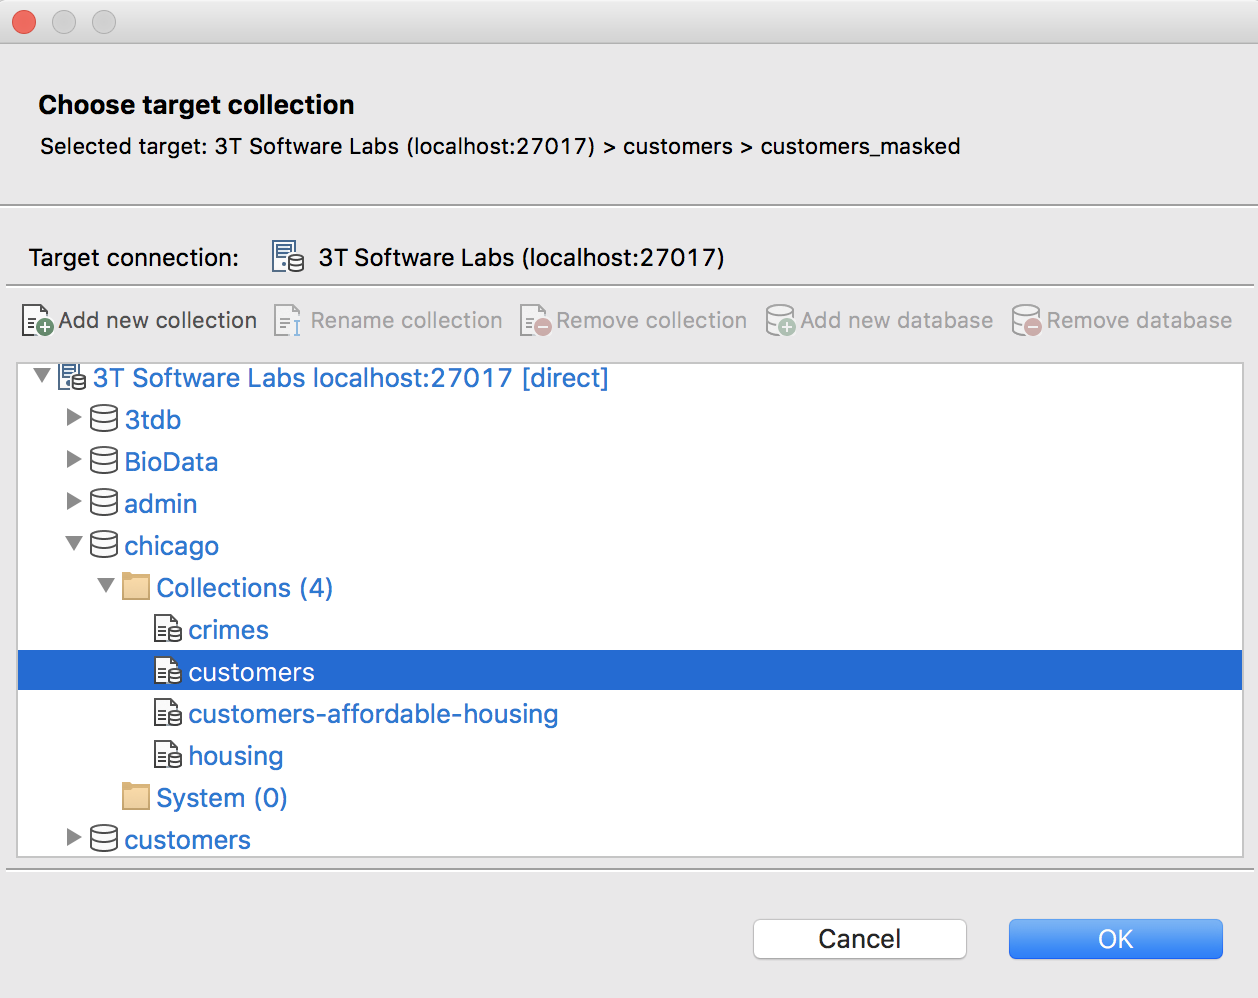Click the System (0) folder icon
Screen dimensions: 1258x998
[136, 796]
